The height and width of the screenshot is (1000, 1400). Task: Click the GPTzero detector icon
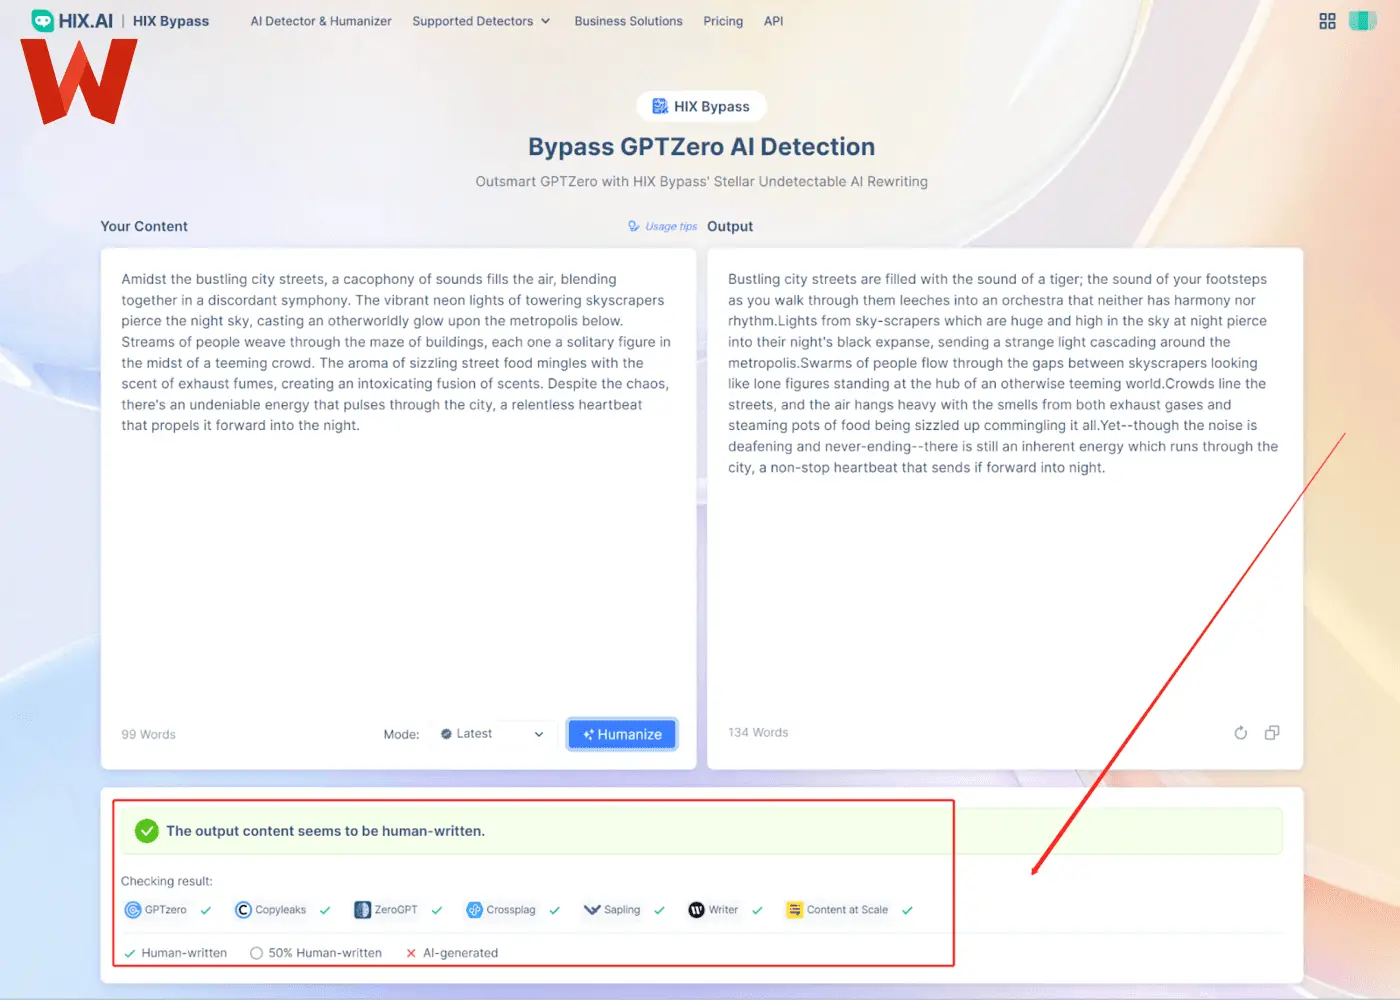[133, 910]
